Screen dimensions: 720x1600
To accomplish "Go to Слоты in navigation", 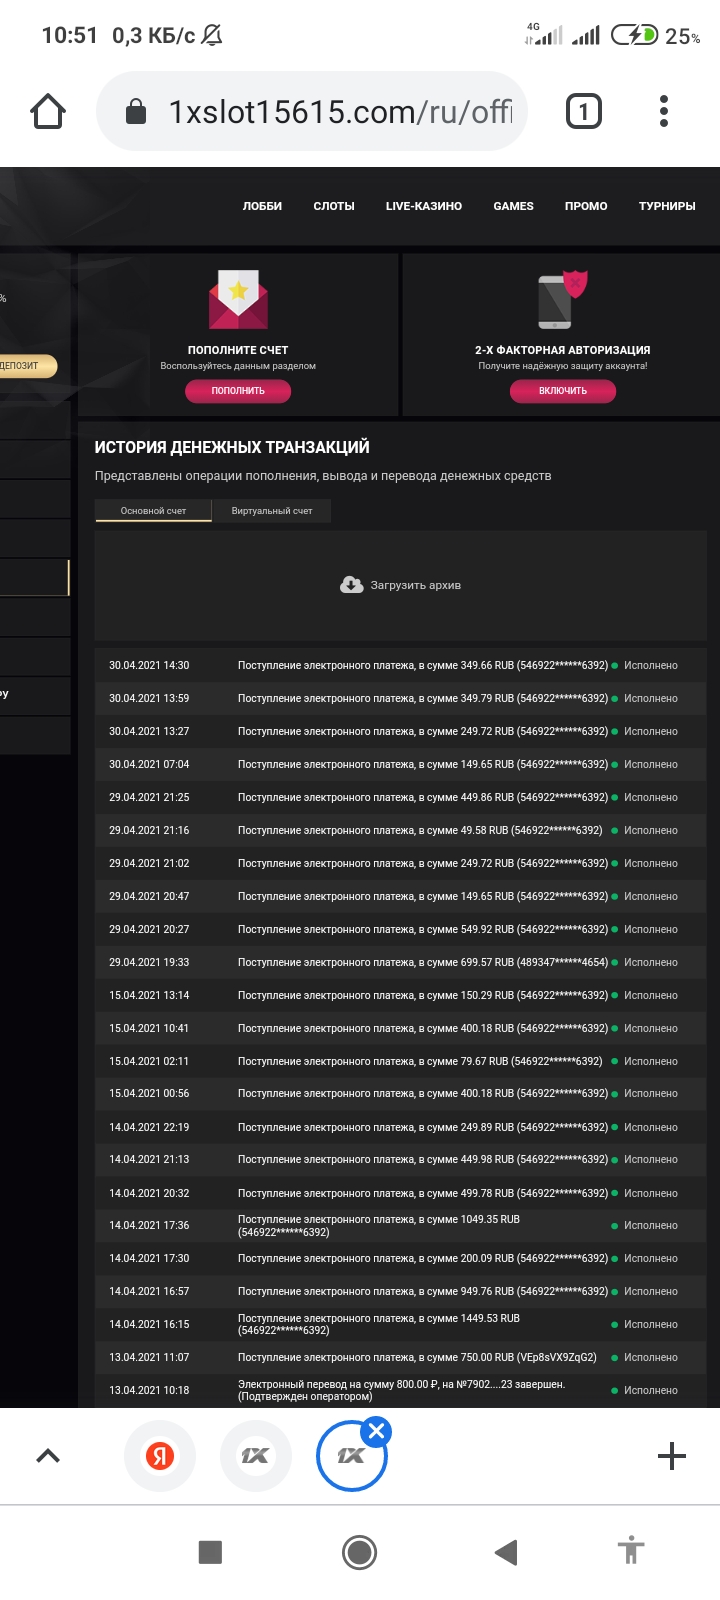I will pos(334,206).
